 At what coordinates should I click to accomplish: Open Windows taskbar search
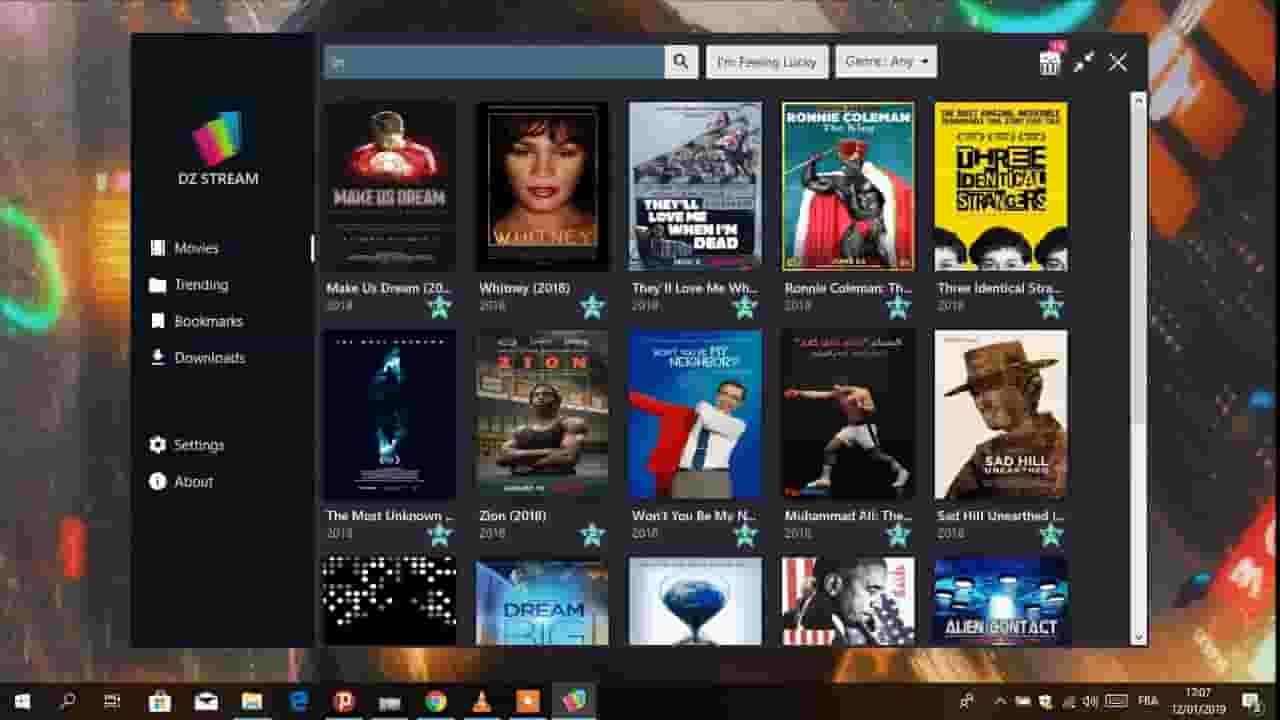click(x=68, y=701)
